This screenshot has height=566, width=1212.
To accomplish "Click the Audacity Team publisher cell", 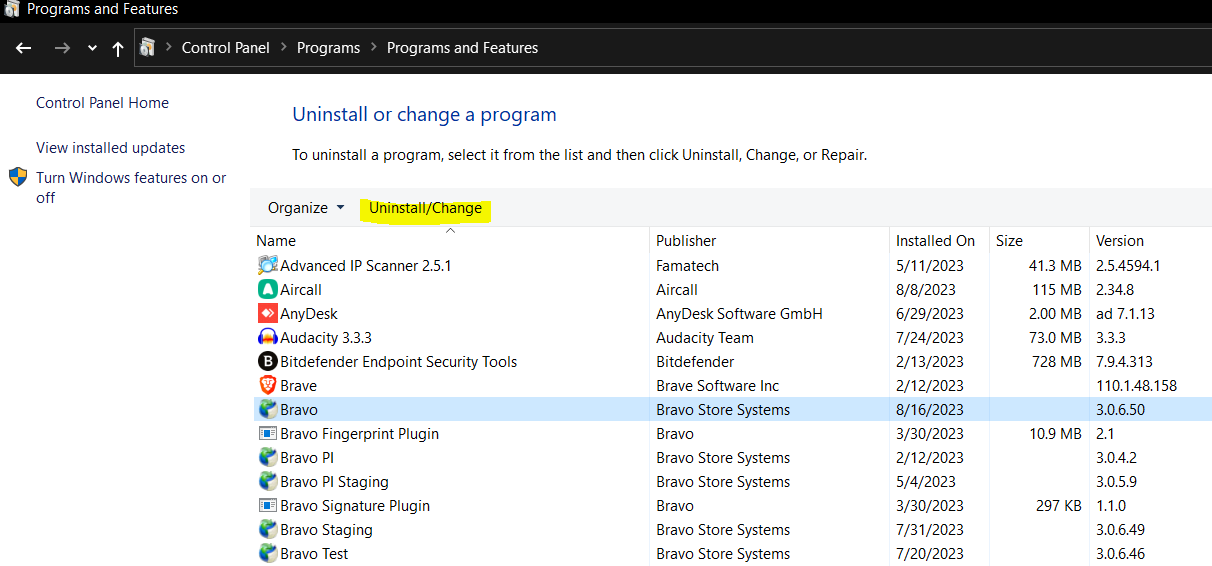I will pyautogui.click(x=705, y=338).
